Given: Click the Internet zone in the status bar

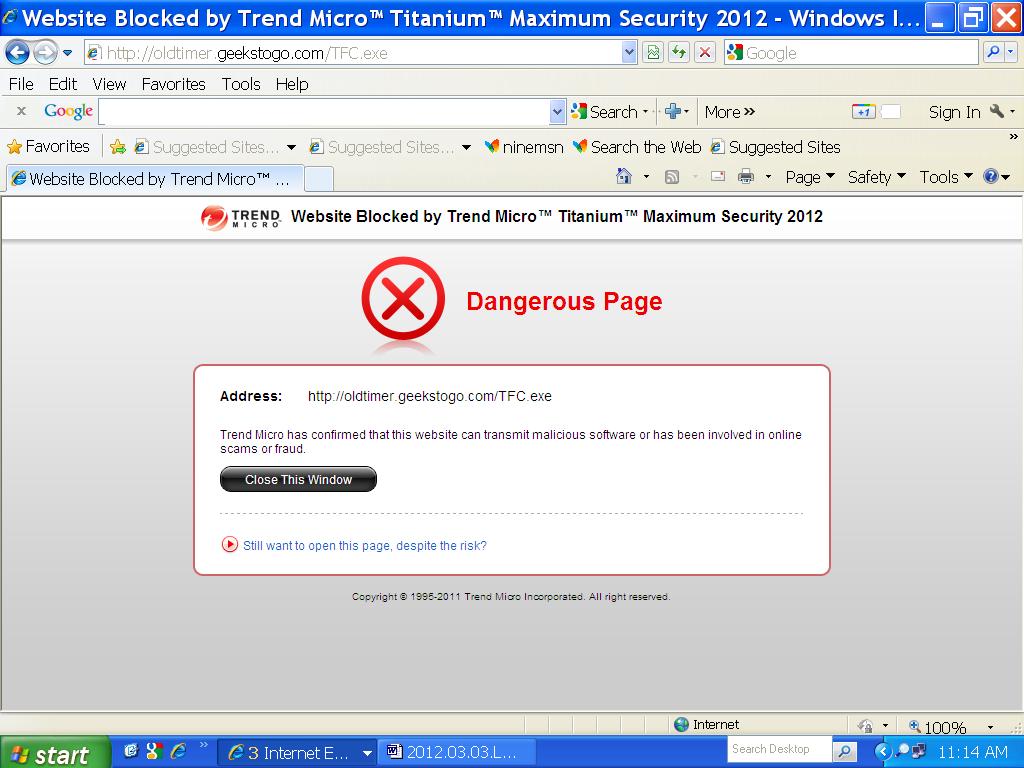Looking at the screenshot, I should click(707, 724).
